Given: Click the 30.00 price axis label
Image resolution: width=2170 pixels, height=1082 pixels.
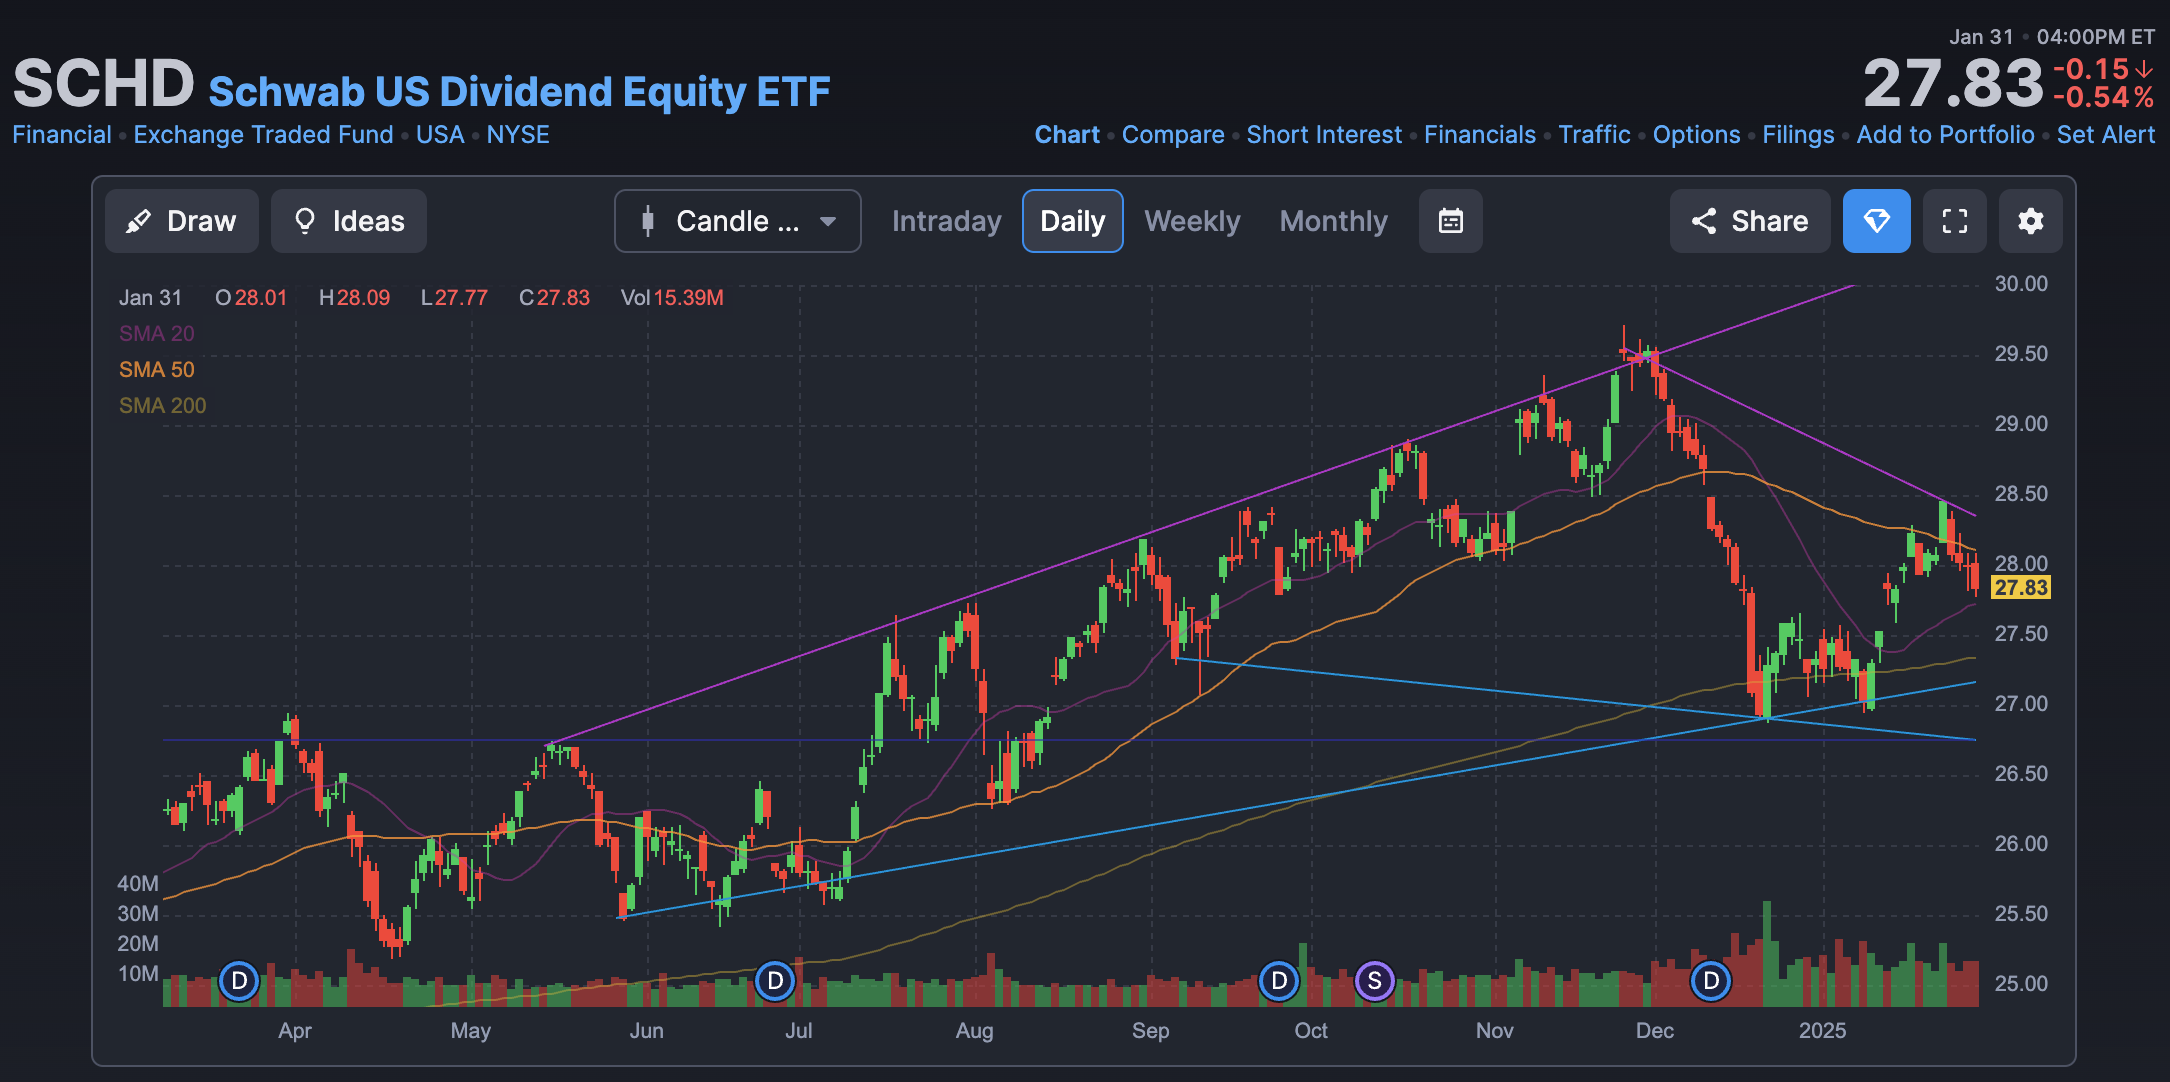Looking at the screenshot, I should (x=2021, y=284).
